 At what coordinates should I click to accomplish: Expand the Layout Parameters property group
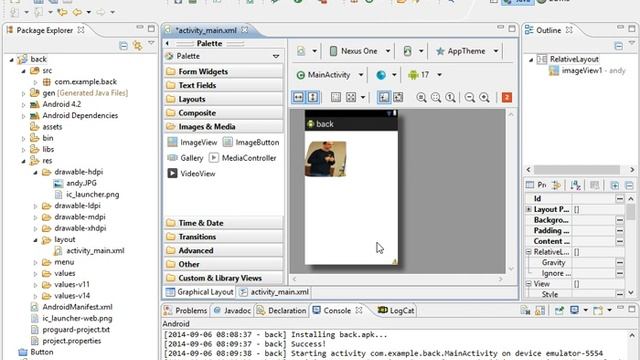(x=529, y=209)
